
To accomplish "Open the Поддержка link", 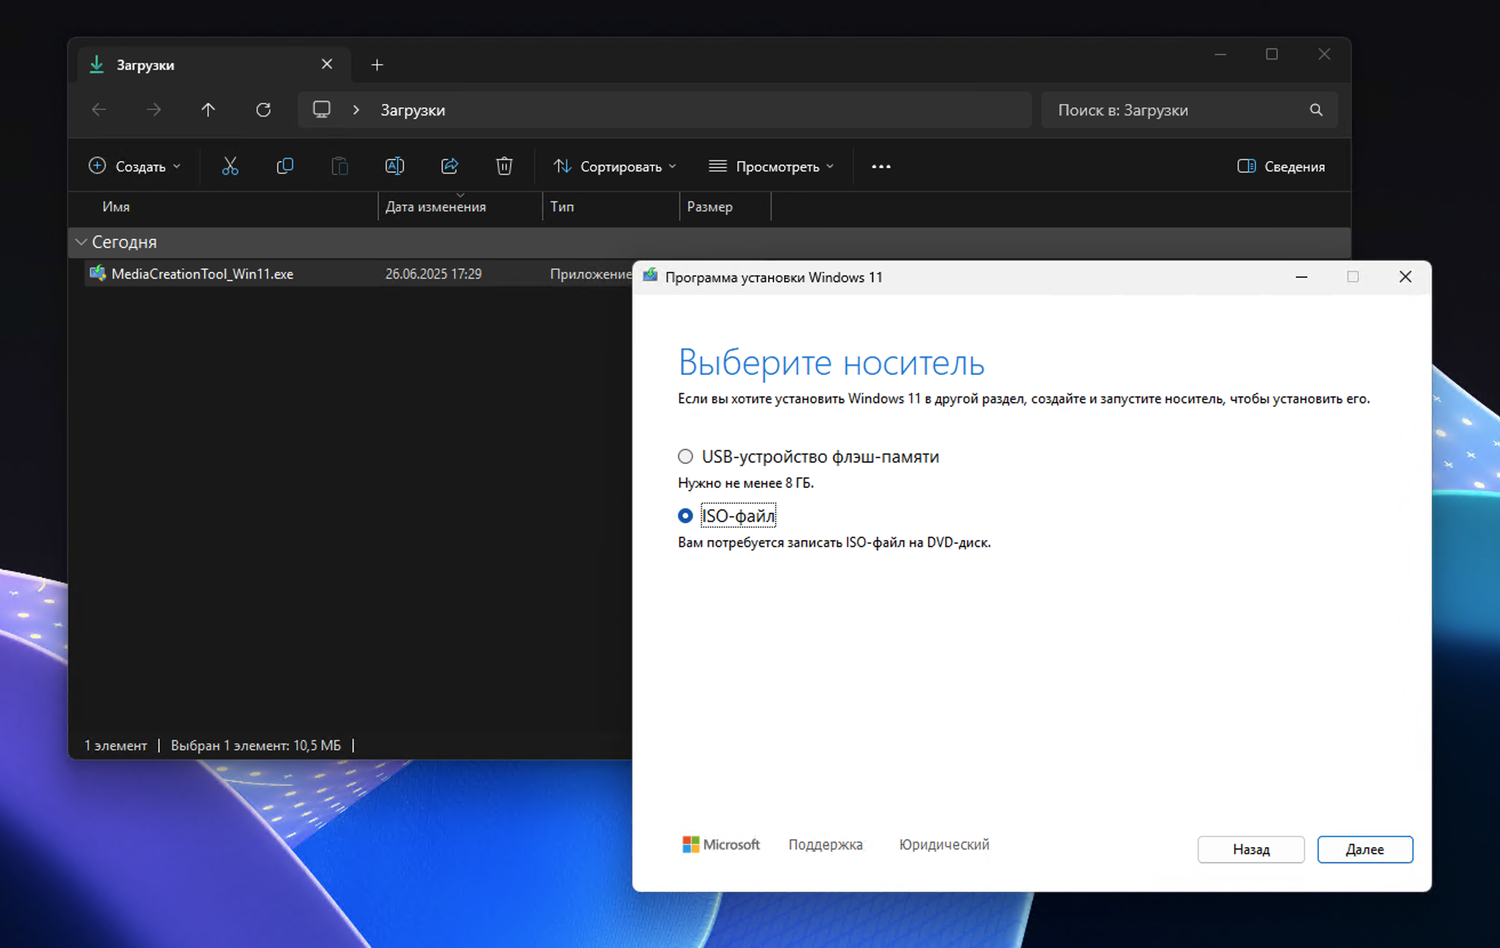I will (826, 845).
